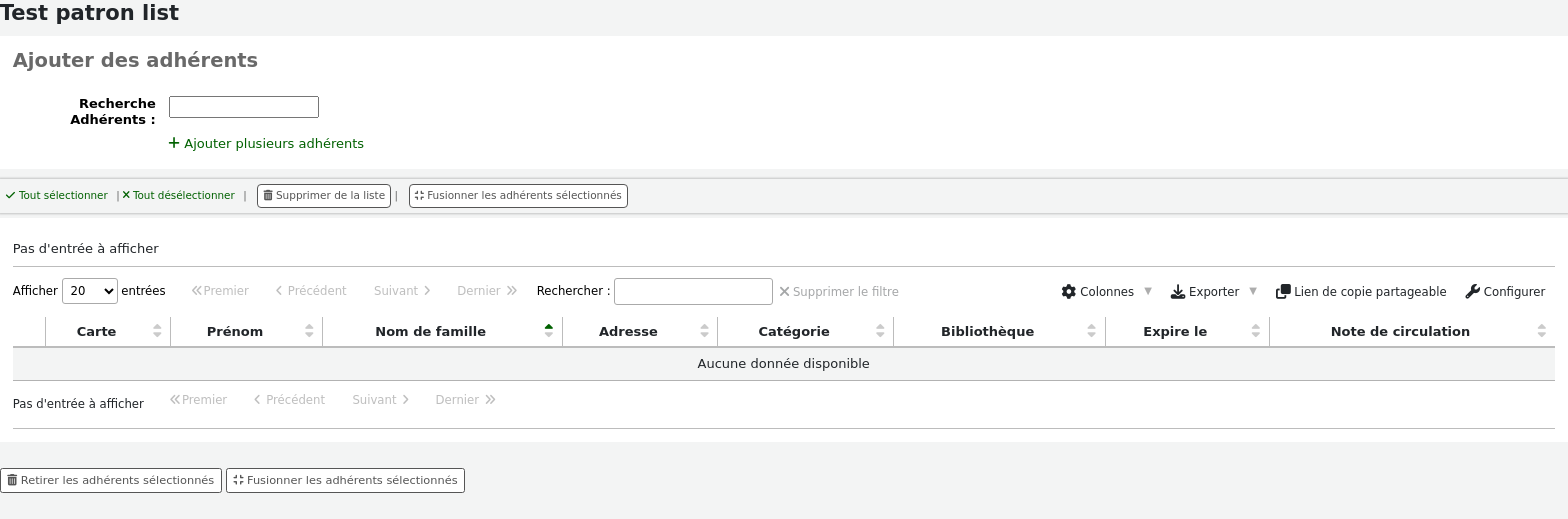Click the Rechercher table filter field
This screenshot has width=1568, height=519.
[x=693, y=291]
